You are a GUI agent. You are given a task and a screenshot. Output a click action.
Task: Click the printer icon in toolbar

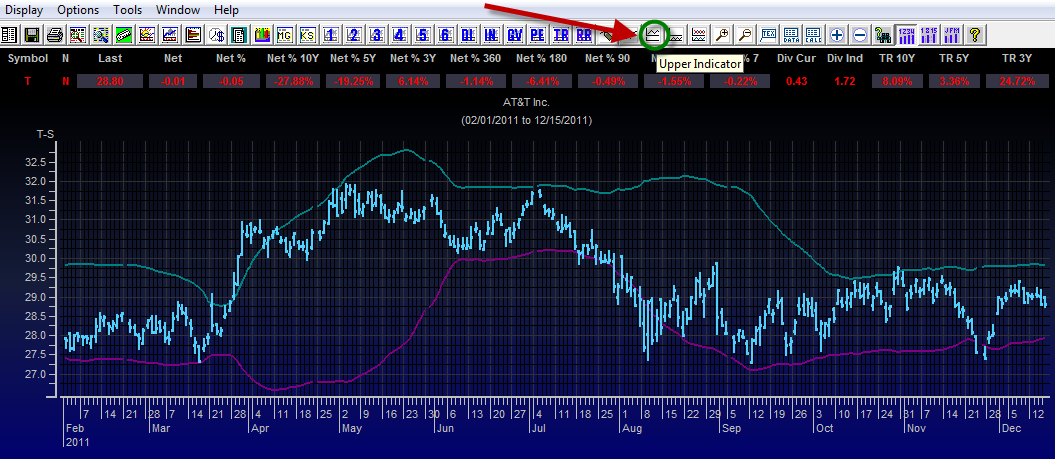(x=54, y=34)
